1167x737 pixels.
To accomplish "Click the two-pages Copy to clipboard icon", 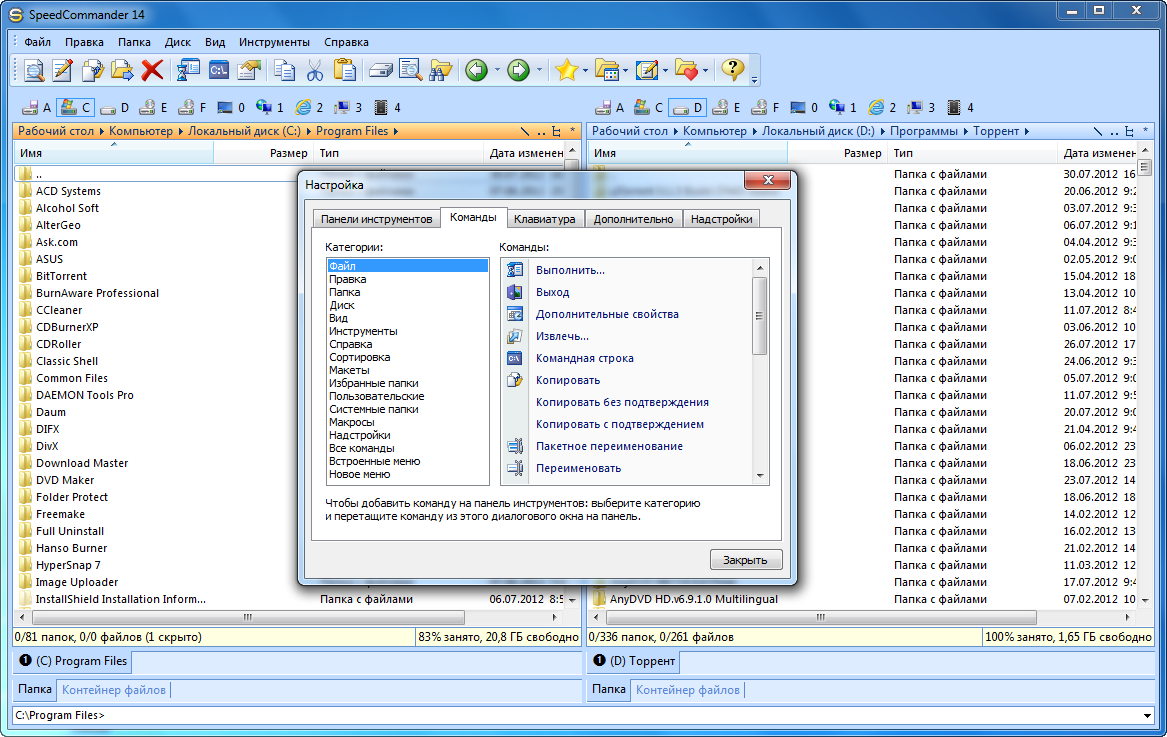I will pyautogui.click(x=284, y=70).
